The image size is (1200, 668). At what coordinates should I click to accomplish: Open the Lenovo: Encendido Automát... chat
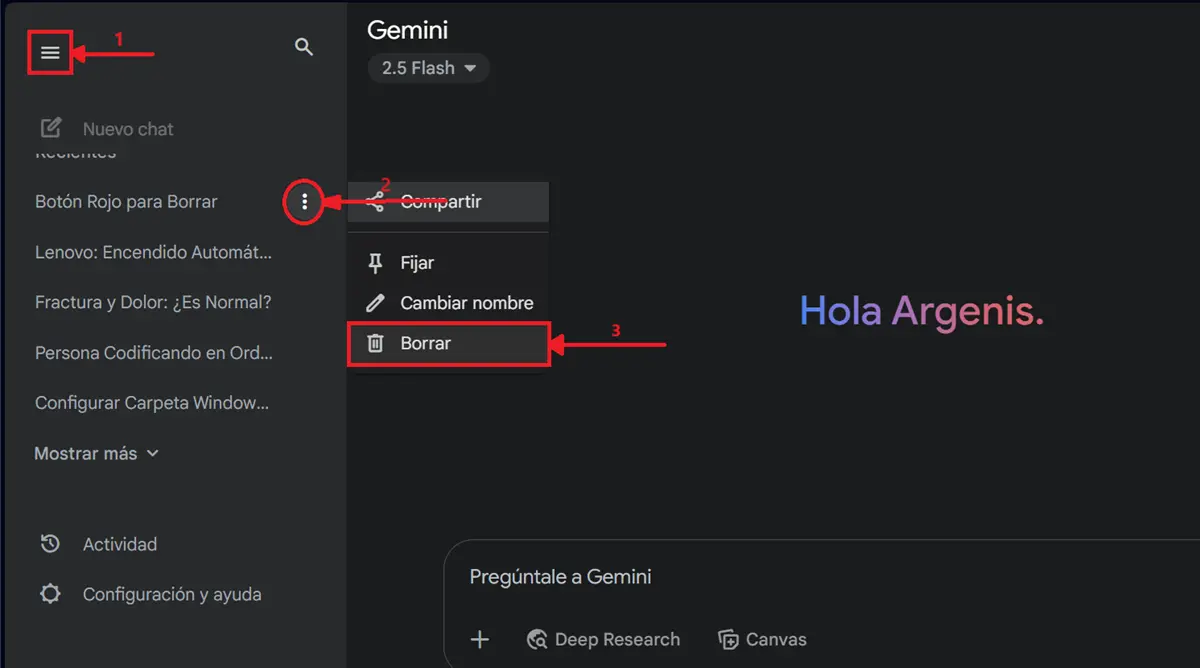153,252
